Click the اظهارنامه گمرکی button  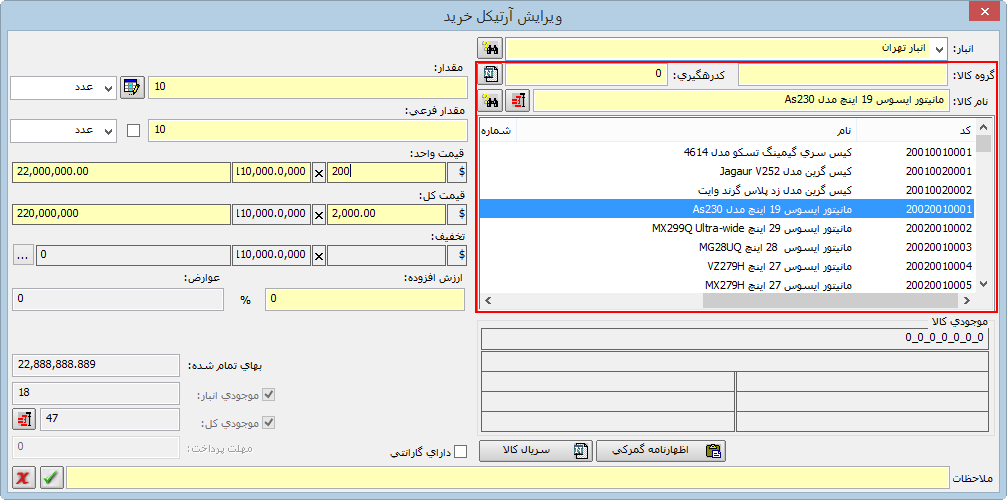tap(661, 451)
